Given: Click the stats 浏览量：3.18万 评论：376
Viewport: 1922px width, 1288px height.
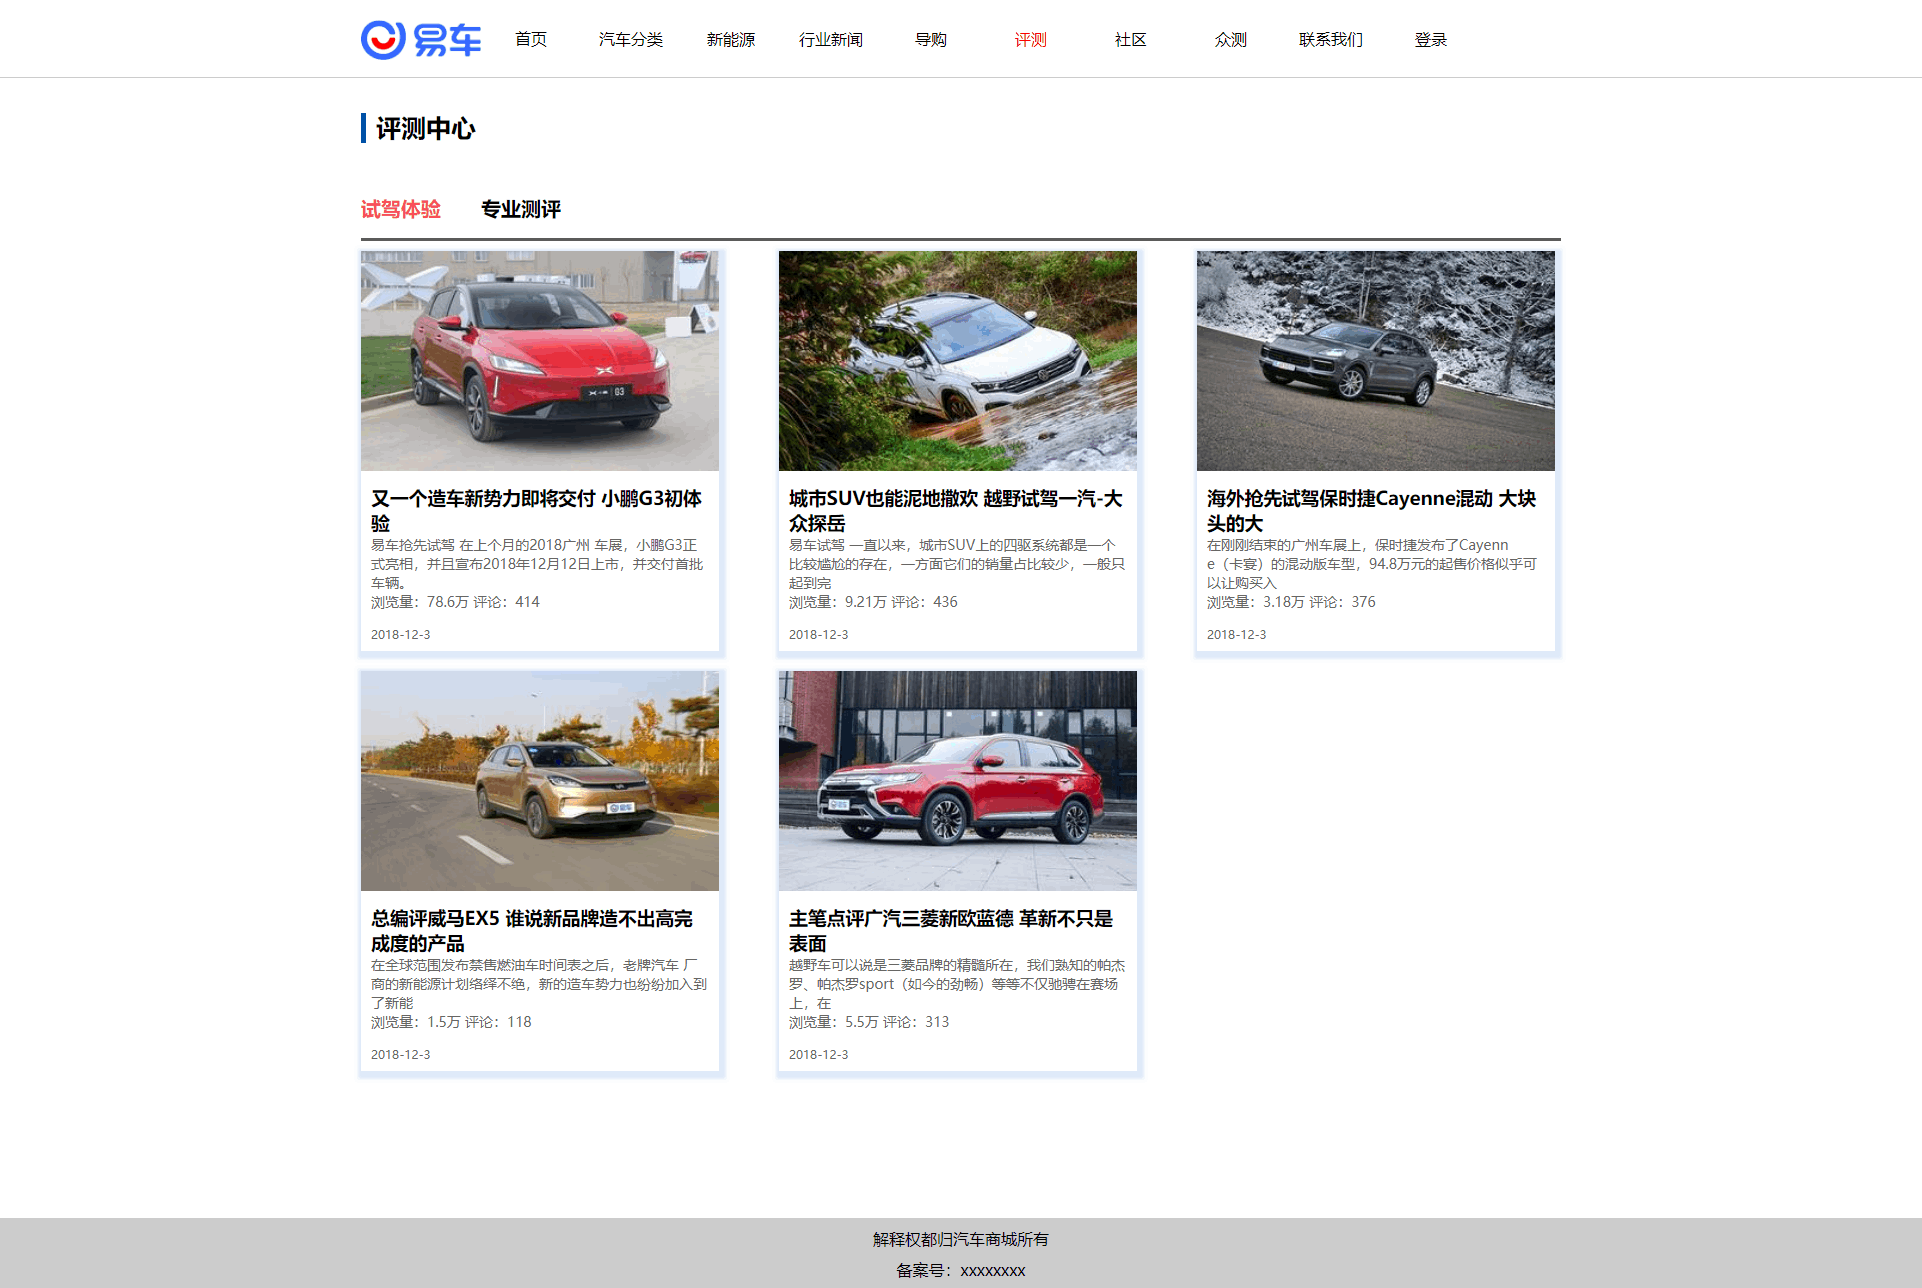Looking at the screenshot, I should [x=1291, y=602].
